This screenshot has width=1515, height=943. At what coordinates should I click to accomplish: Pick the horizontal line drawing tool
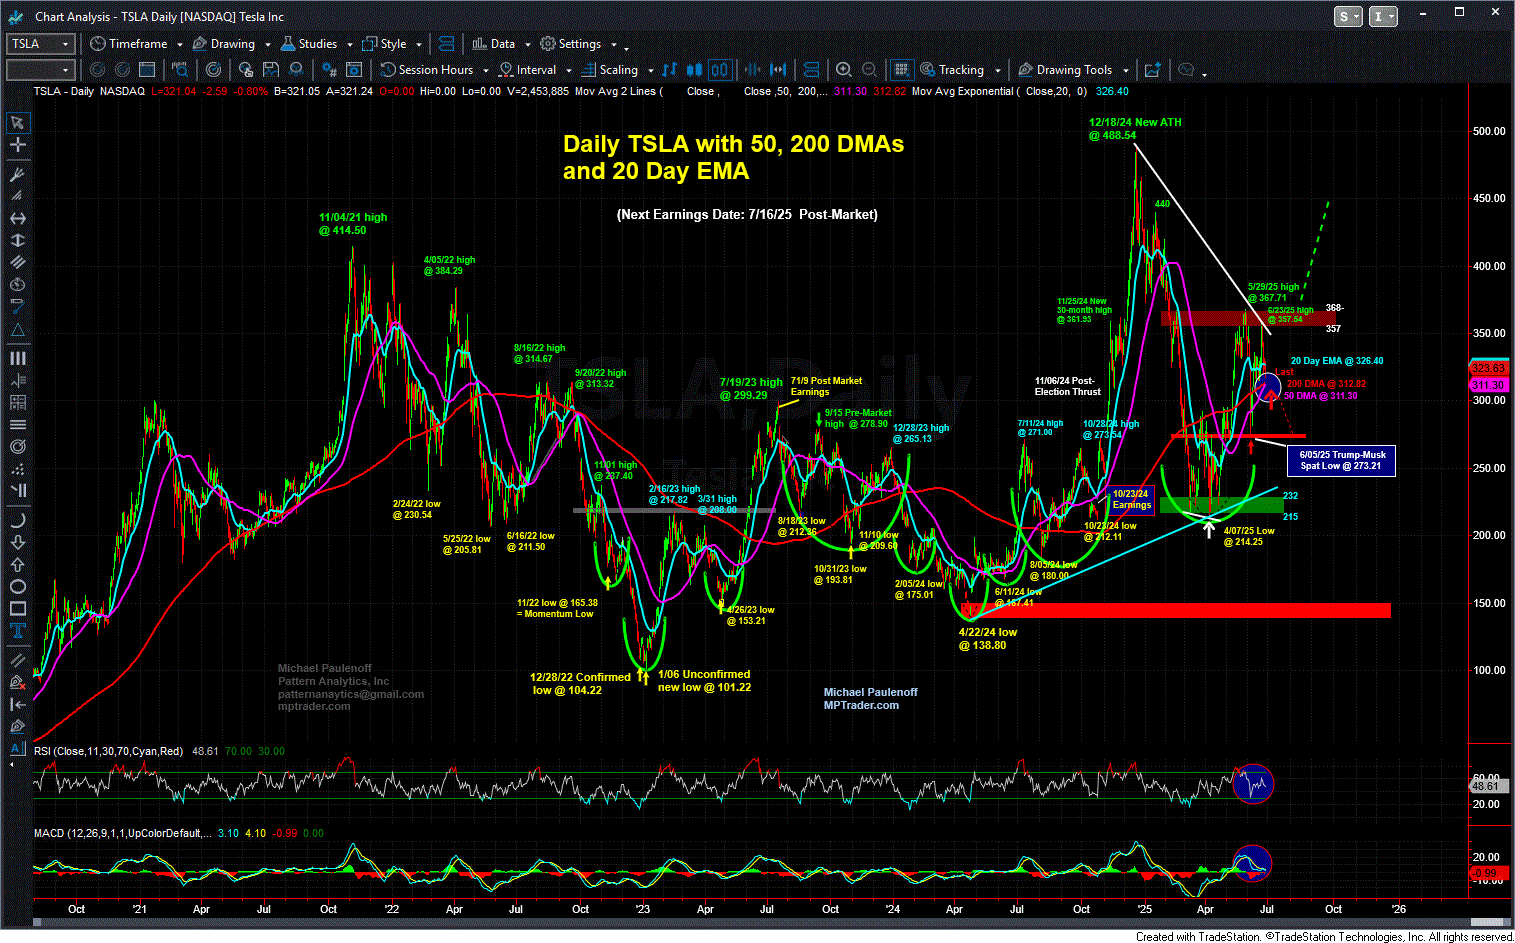point(18,218)
